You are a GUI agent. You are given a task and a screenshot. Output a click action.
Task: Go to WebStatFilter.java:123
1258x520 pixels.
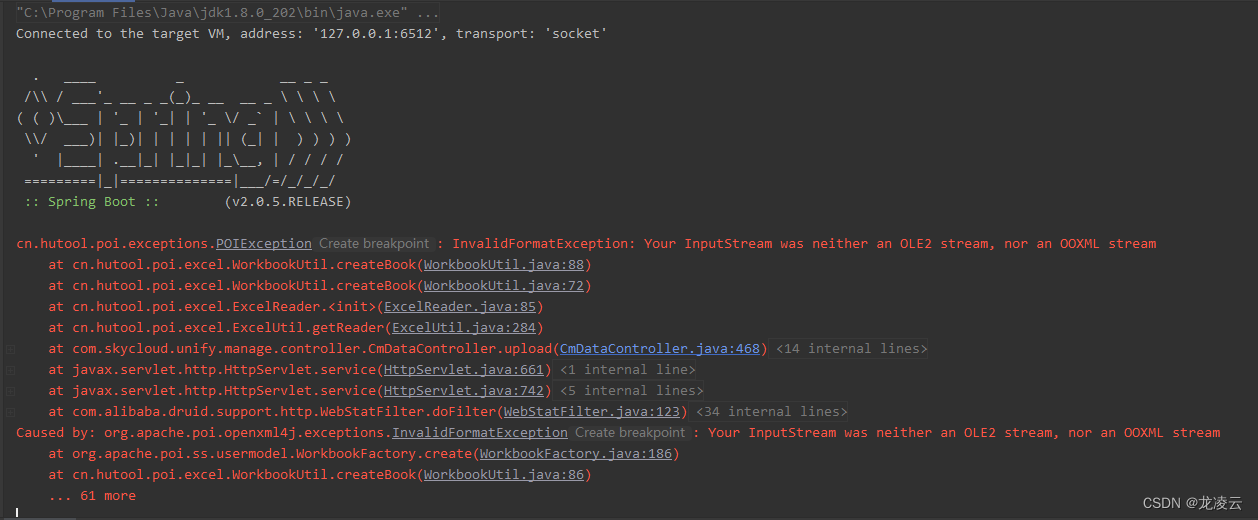592,412
